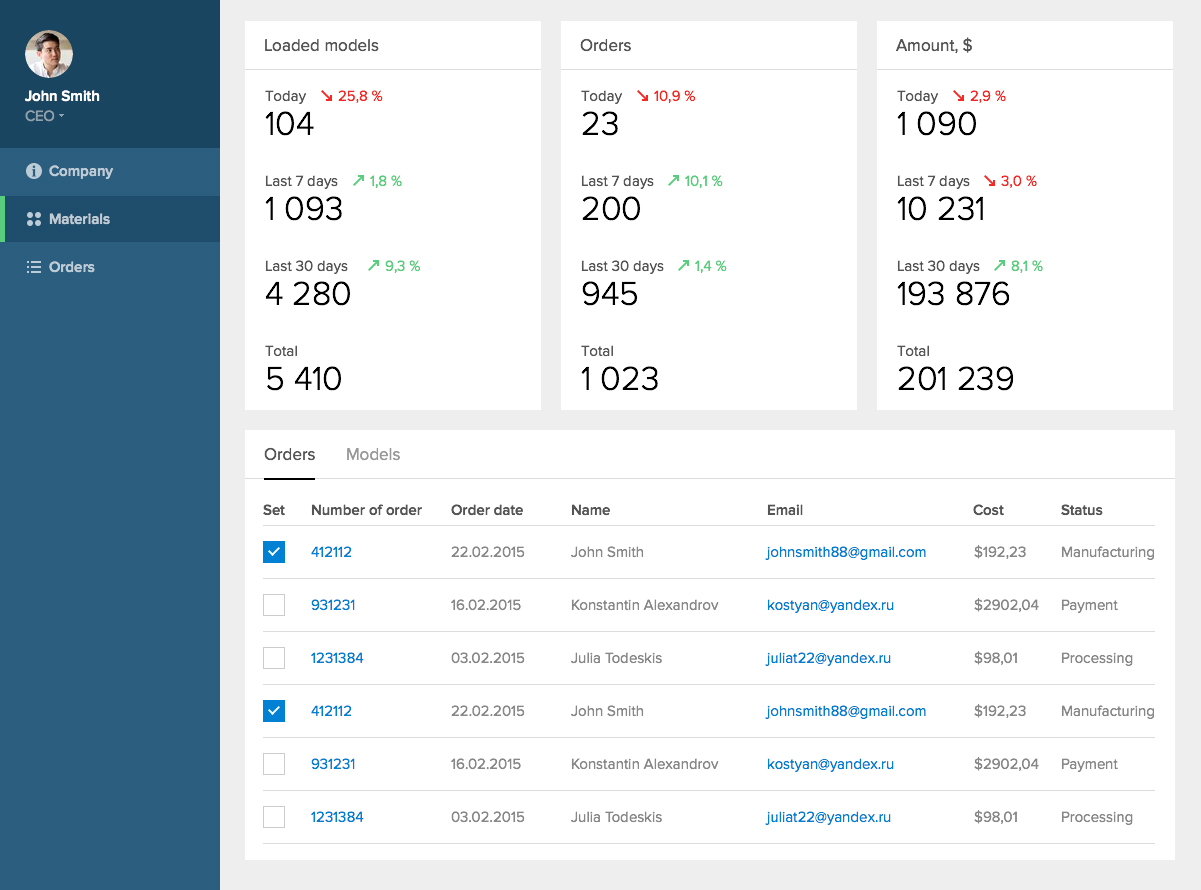Click John Smith's profile avatar

pos(49,54)
